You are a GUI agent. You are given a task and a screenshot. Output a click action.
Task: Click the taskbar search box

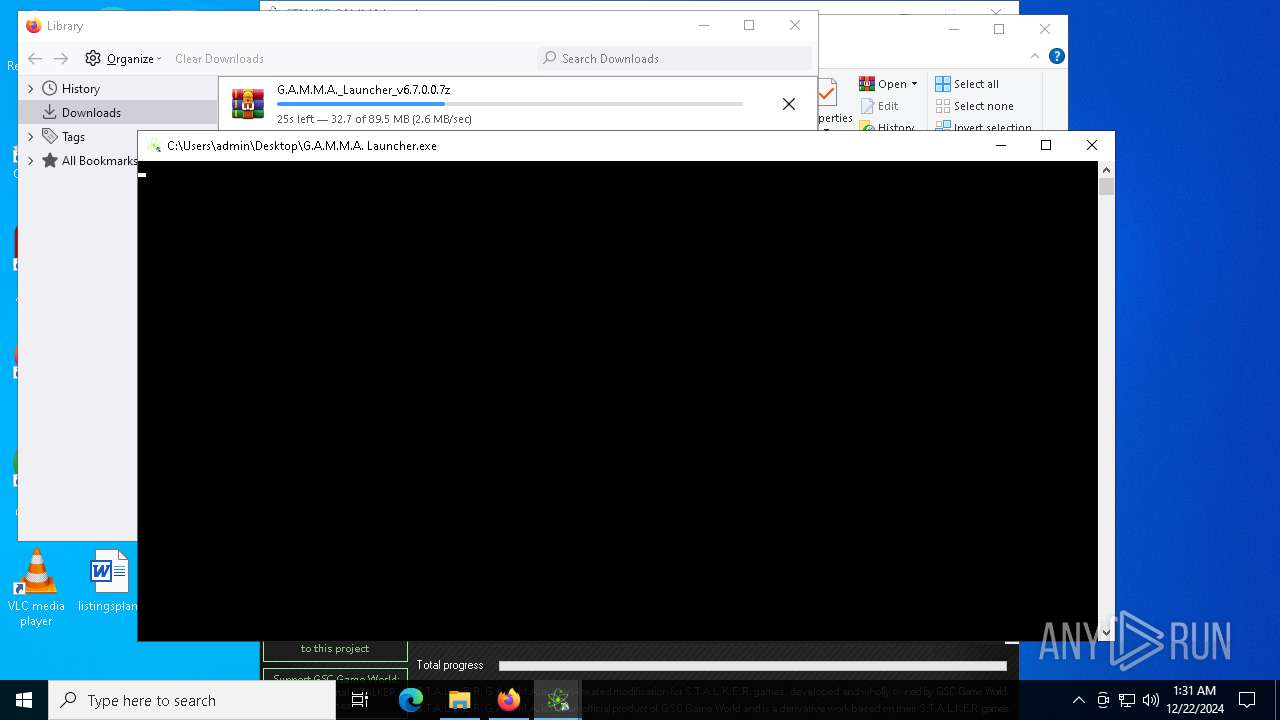click(x=192, y=700)
